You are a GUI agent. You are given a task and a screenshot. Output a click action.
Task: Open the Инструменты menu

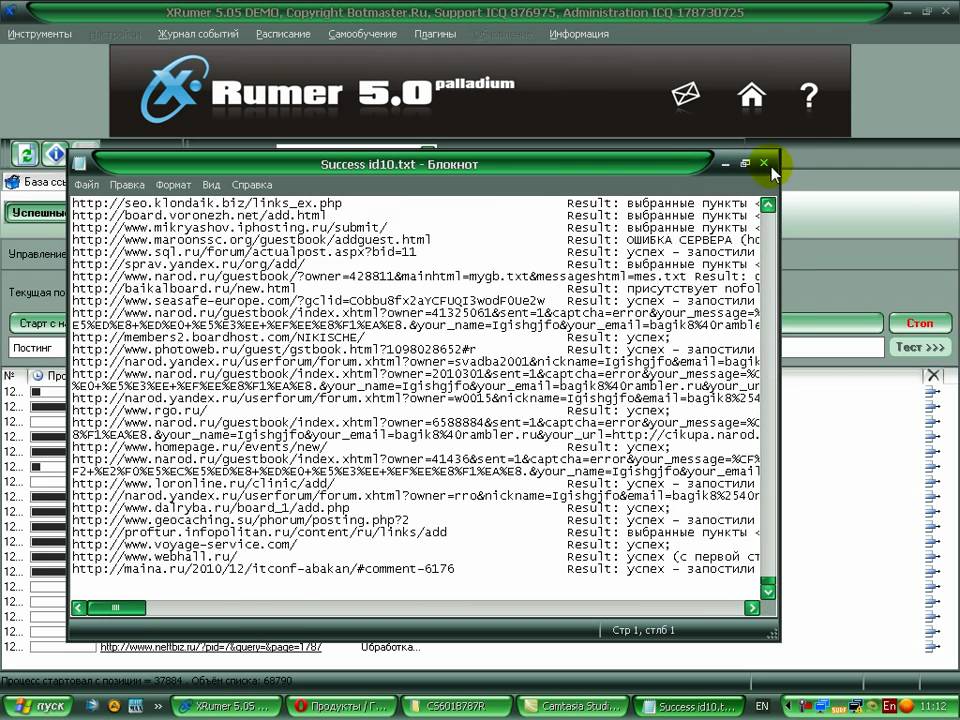tap(40, 34)
